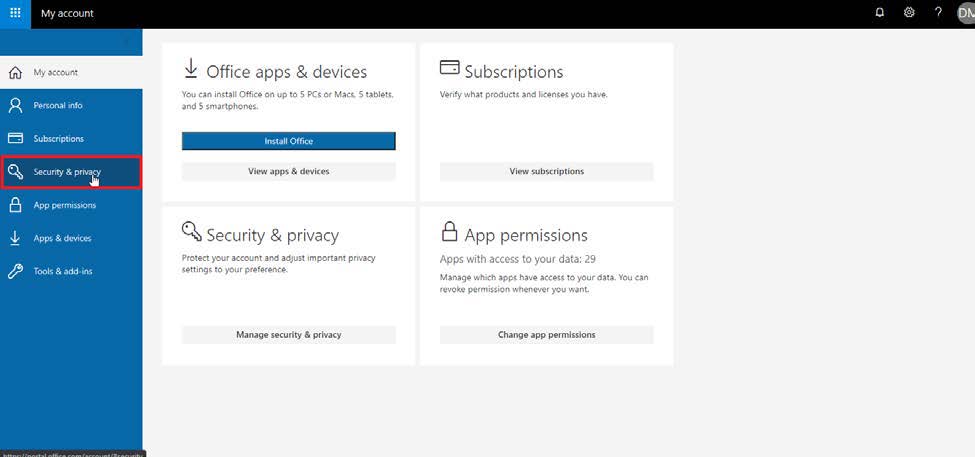Open the settings gear icon
This screenshot has width=975, height=457.
click(x=909, y=12)
